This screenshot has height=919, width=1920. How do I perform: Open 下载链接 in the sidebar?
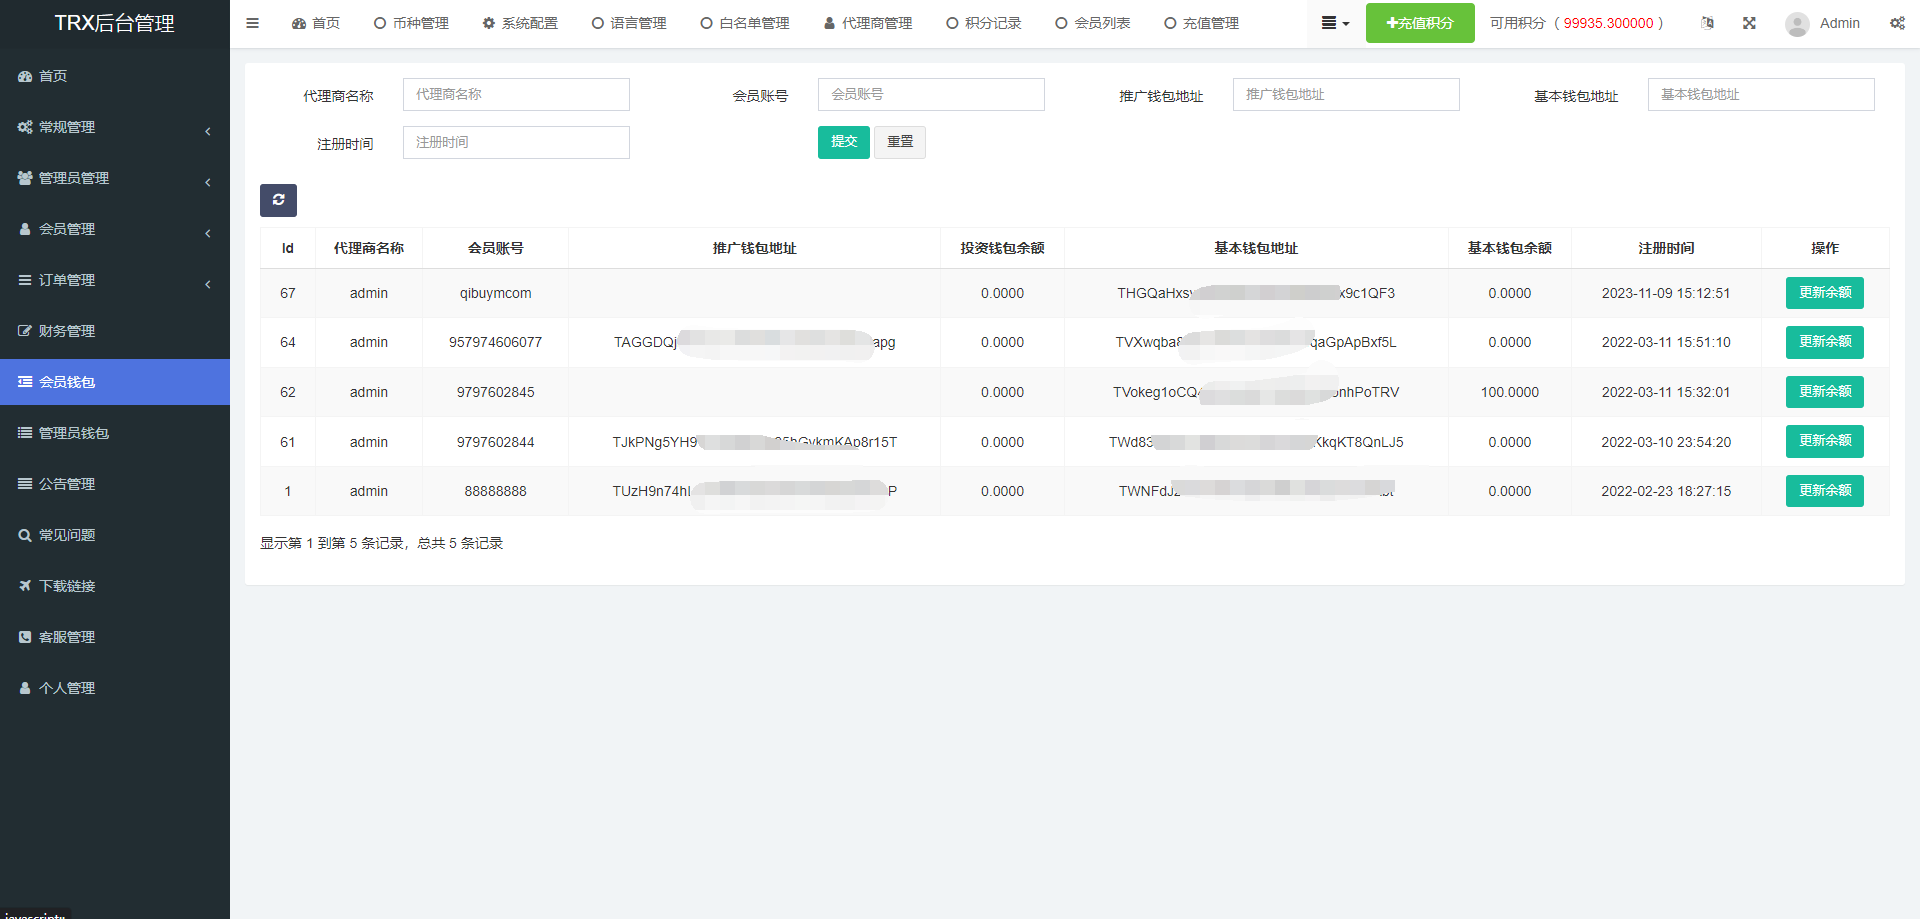pos(115,586)
